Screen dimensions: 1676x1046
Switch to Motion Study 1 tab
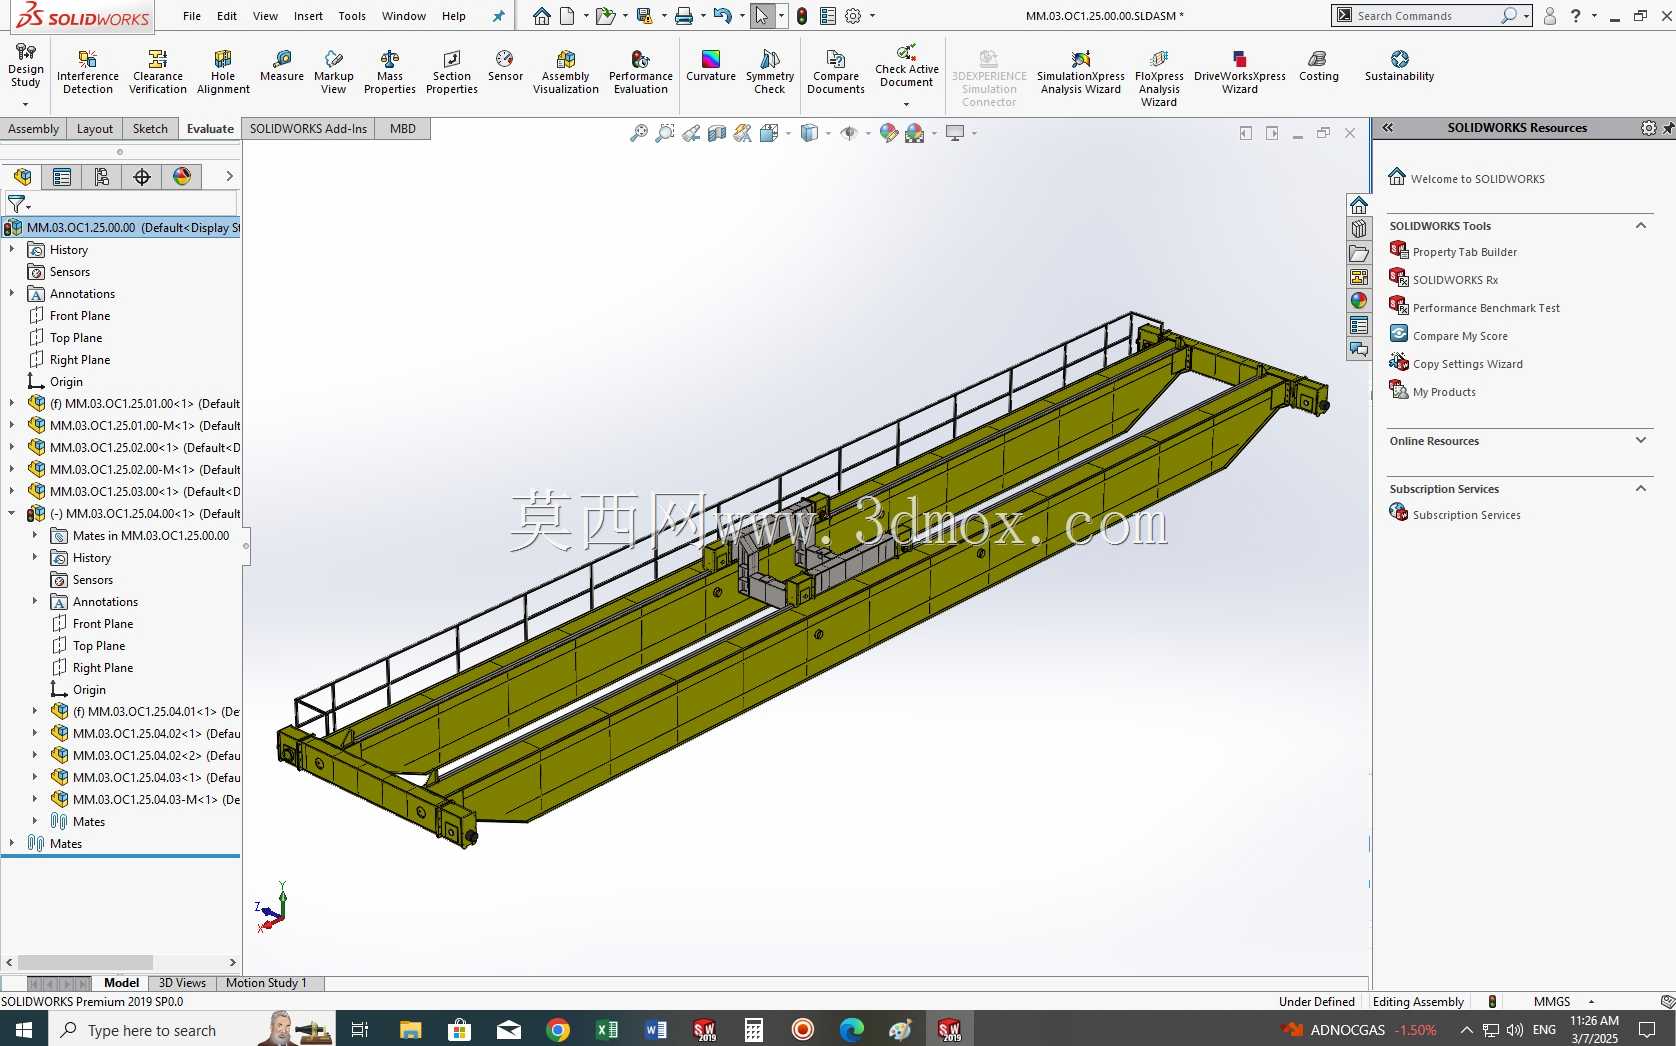[x=266, y=983]
